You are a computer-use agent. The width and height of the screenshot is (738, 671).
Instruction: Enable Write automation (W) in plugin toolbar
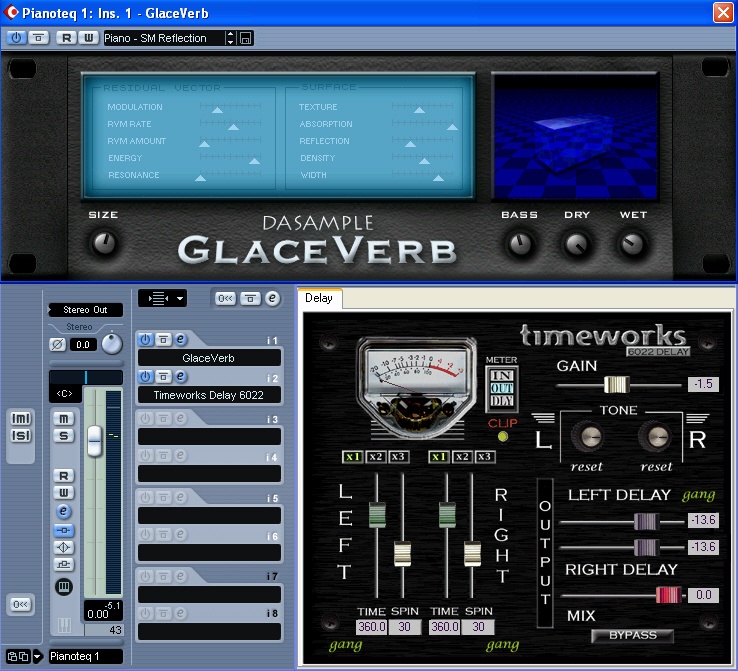pyautogui.click(x=88, y=38)
